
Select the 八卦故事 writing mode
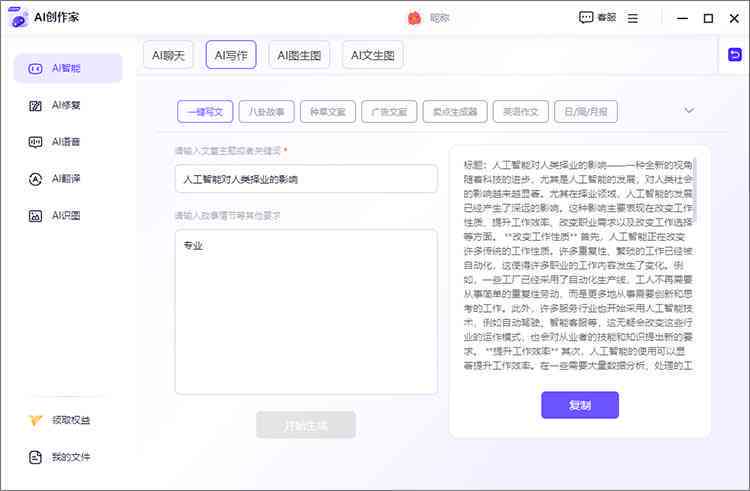point(266,112)
